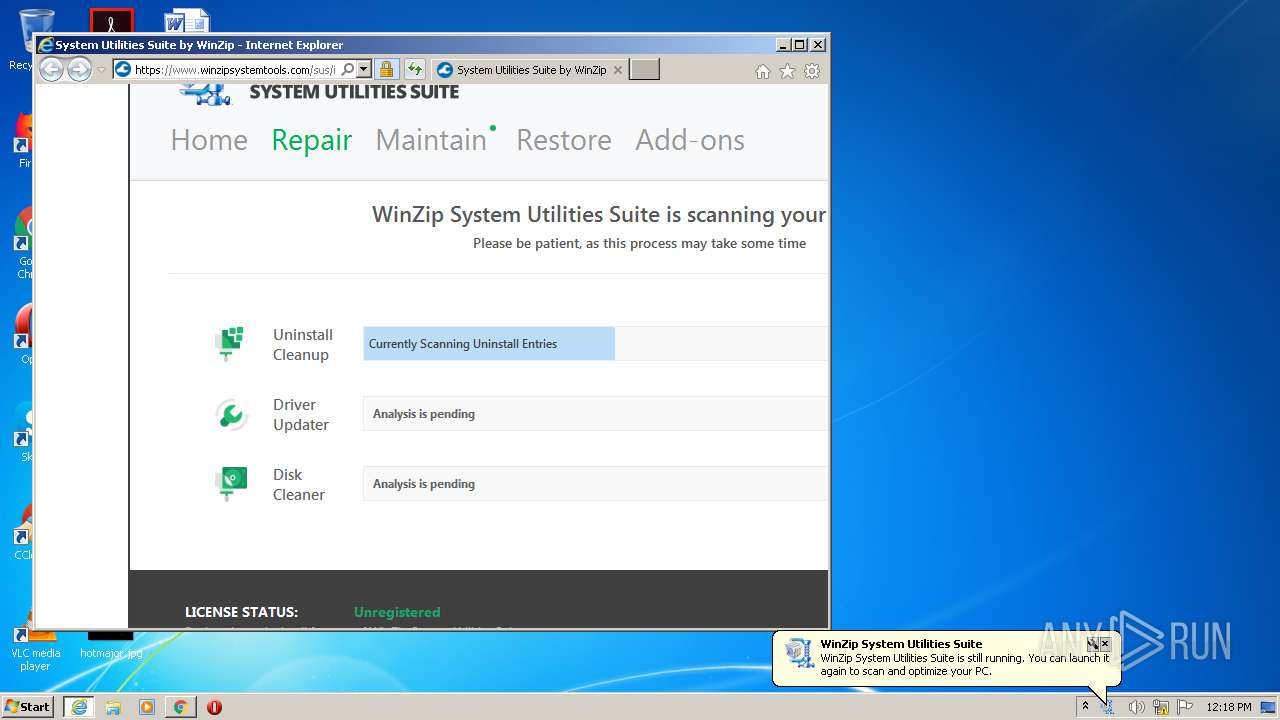This screenshot has height=720, width=1280.
Task: Click Internet Explorer taskbar icon
Action: [79, 707]
